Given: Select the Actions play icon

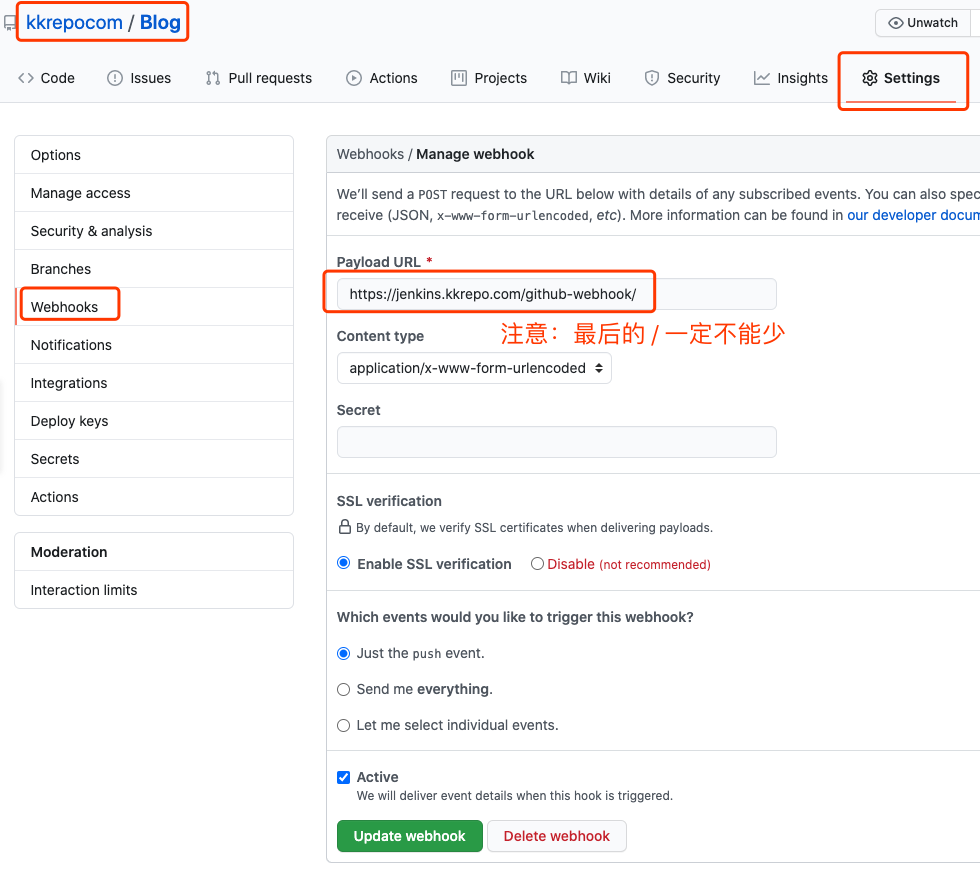Looking at the screenshot, I should click(353, 78).
